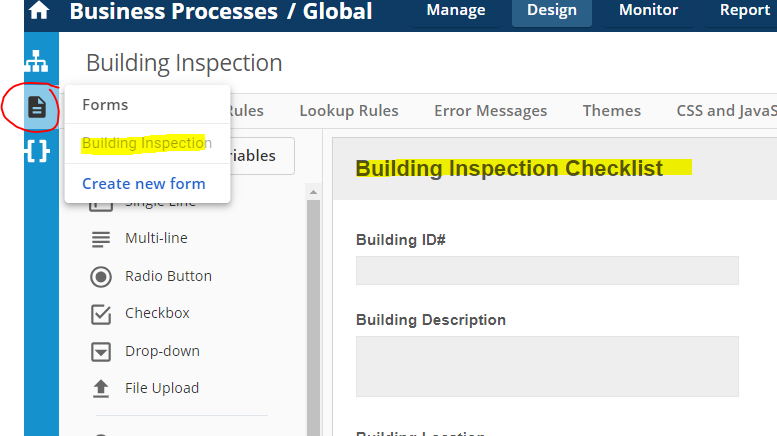This screenshot has width=777, height=436.
Task: Open the Forms document icon in sidebar
Action: pos(37,107)
